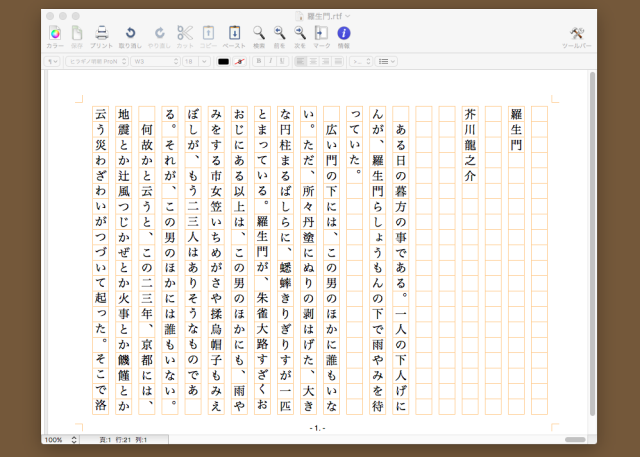Expand the font size 18 dropdown arrow
The width and height of the screenshot is (640, 457).
click(204, 62)
